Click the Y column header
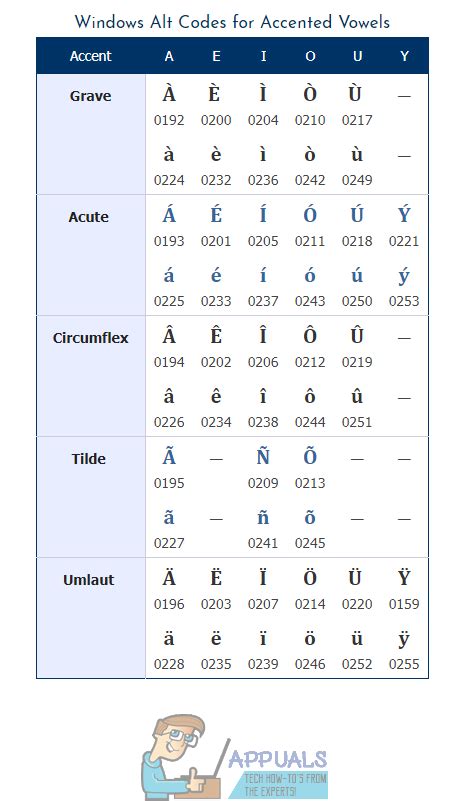Viewport: 468px width, 801px height. tap(404, 56)
